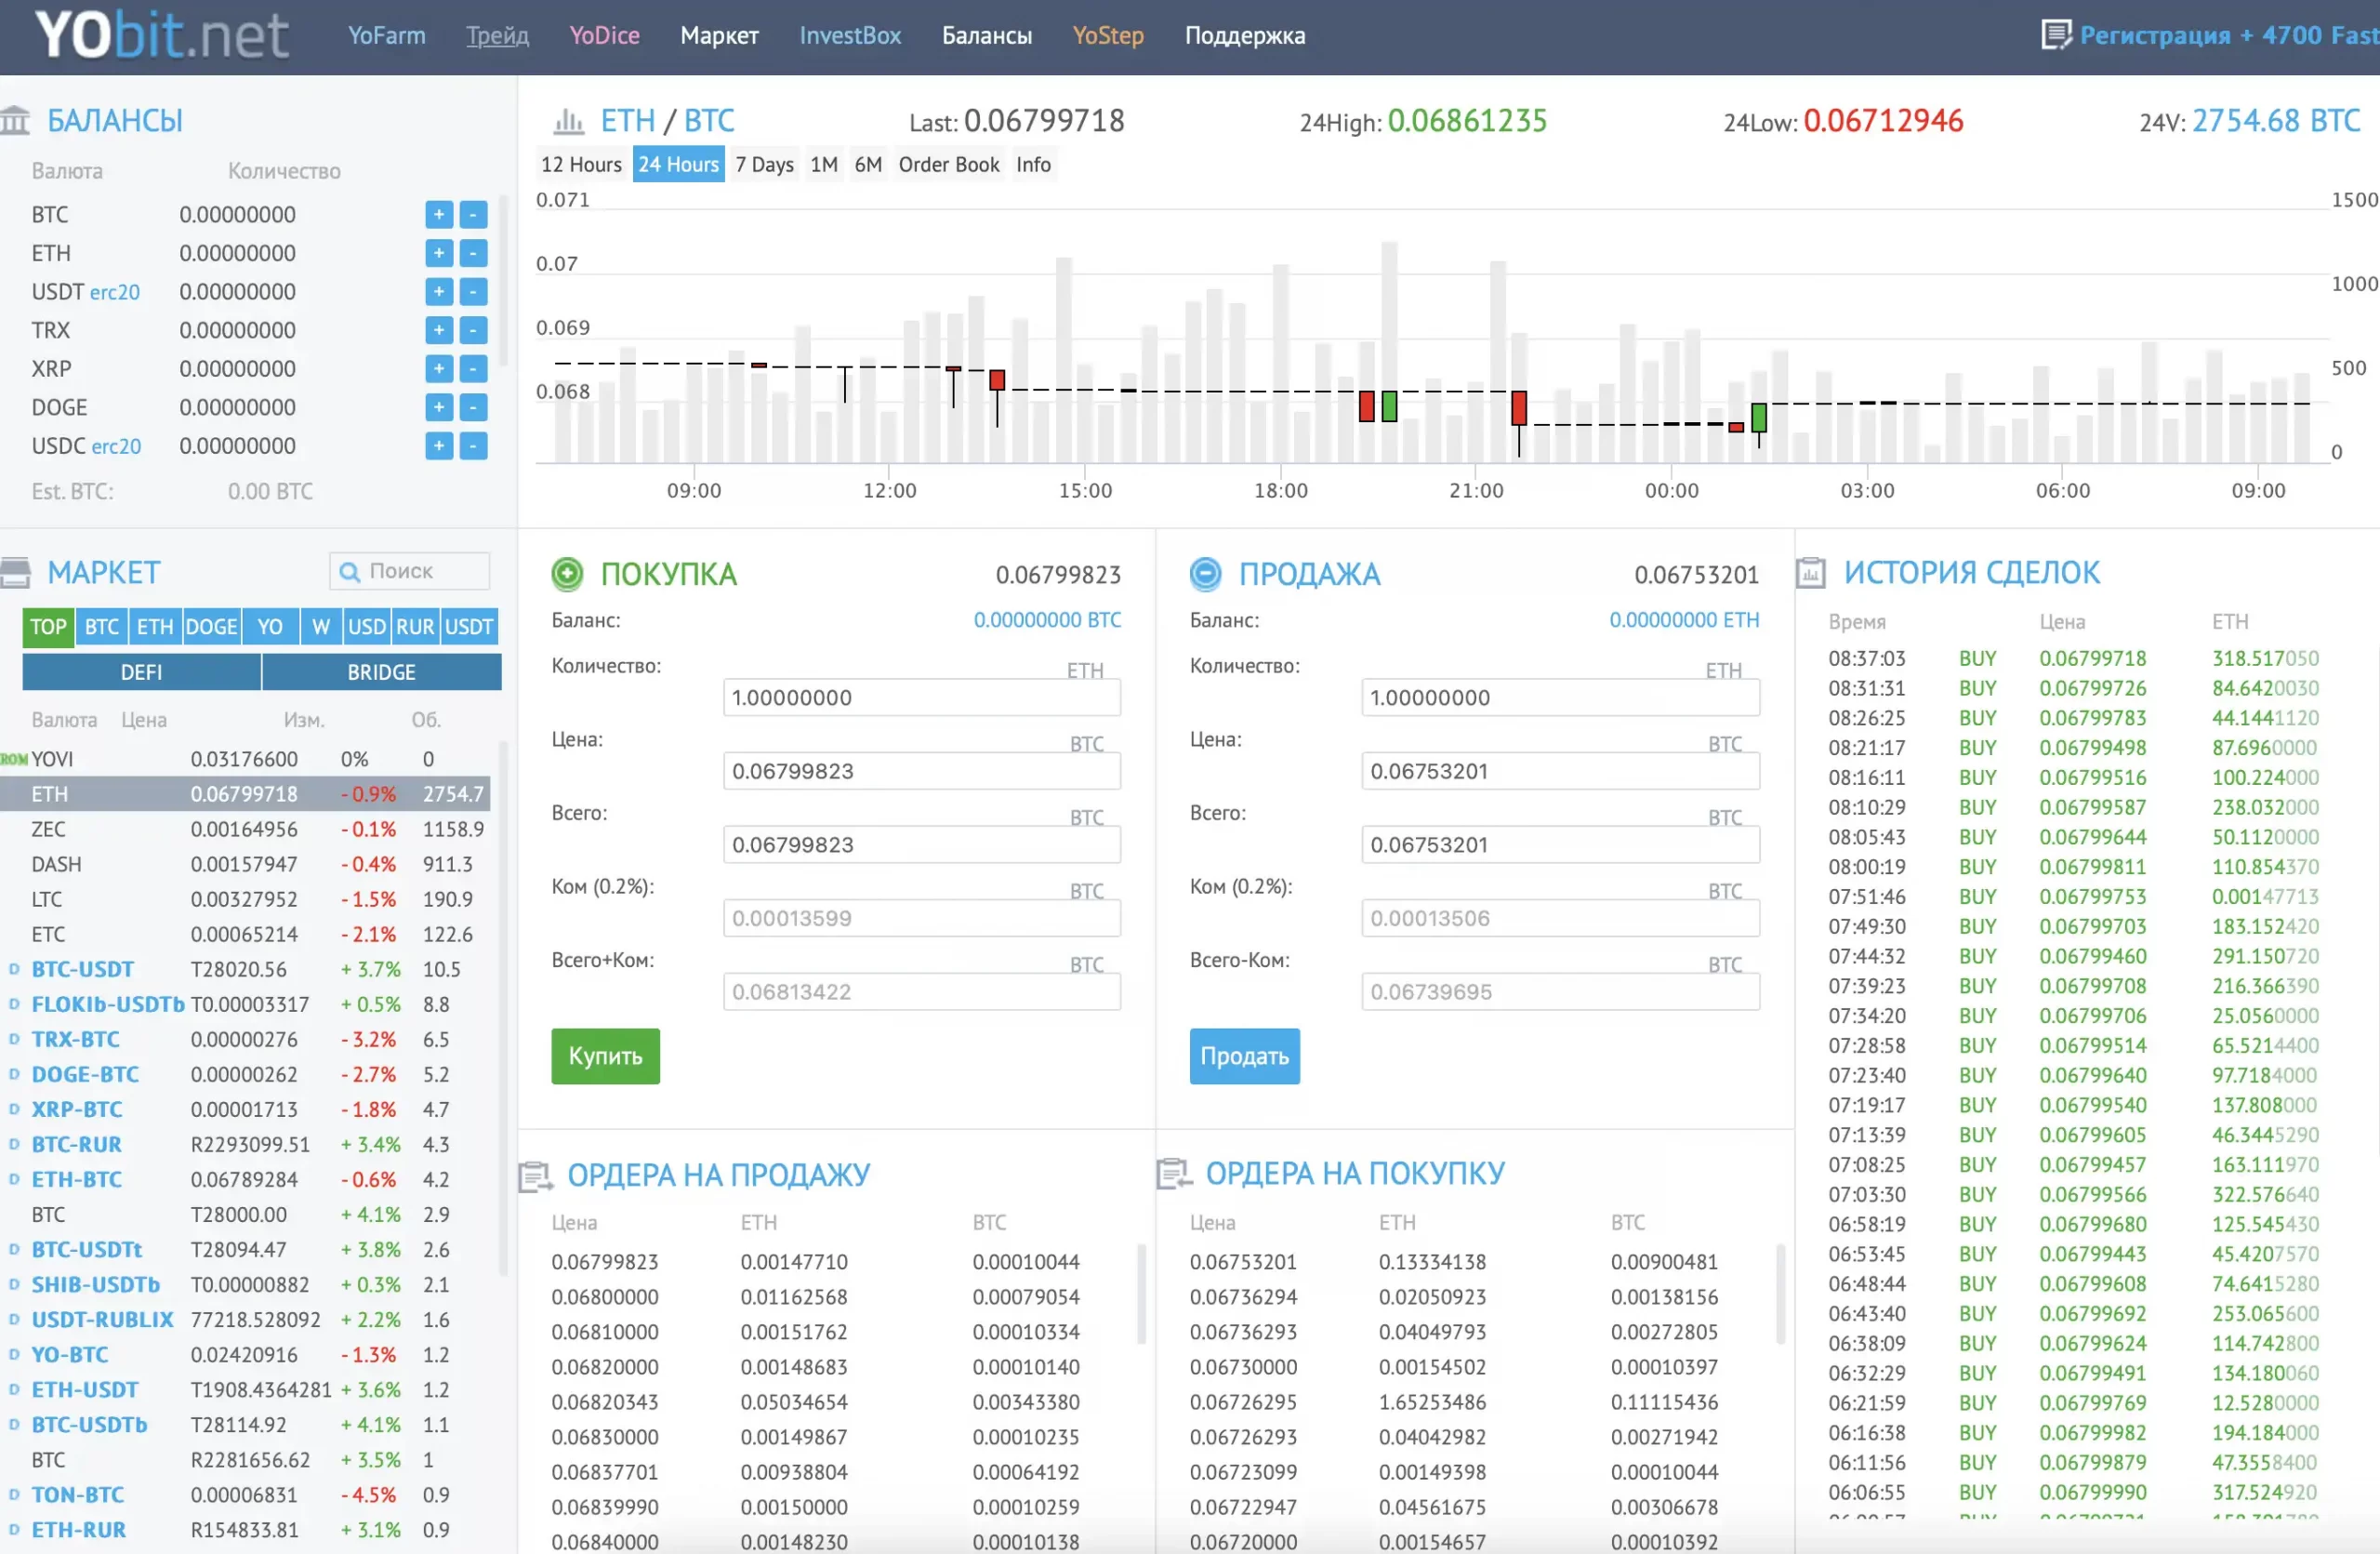This screenshot has height=1554, width=2380.
Task: Click the minus withdraw icon for ETH
Action: click(473, 253)
